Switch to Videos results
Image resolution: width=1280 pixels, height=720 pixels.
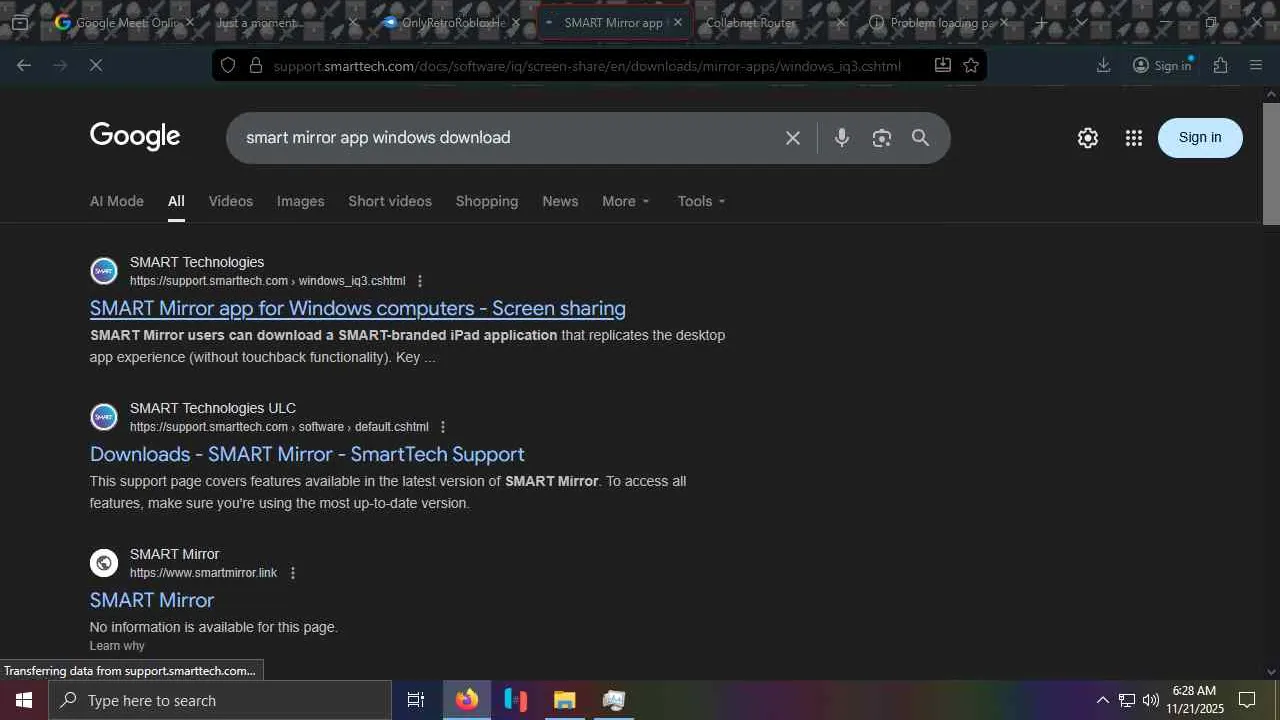tap(231, 201)
